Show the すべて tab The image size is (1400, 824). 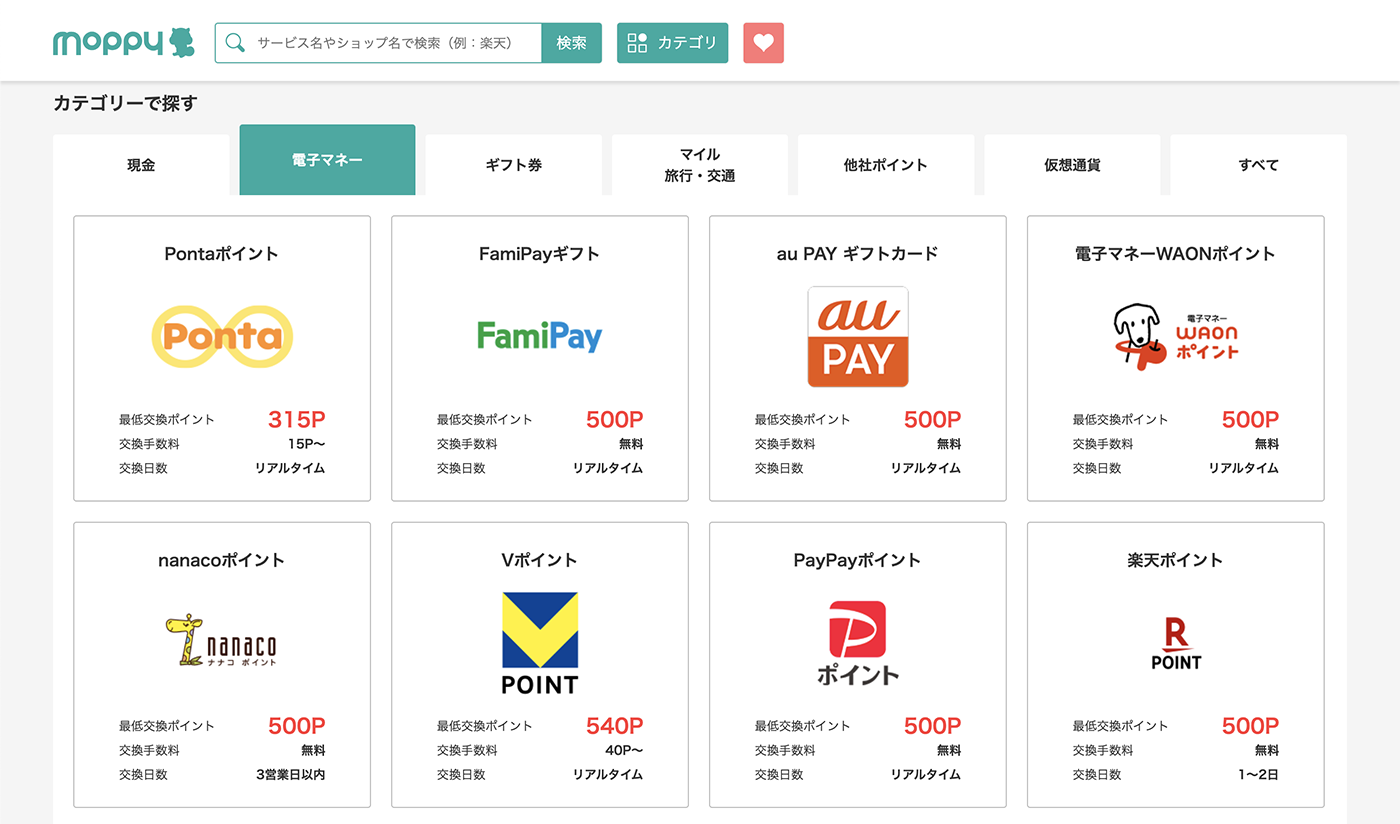[1258, 165]
